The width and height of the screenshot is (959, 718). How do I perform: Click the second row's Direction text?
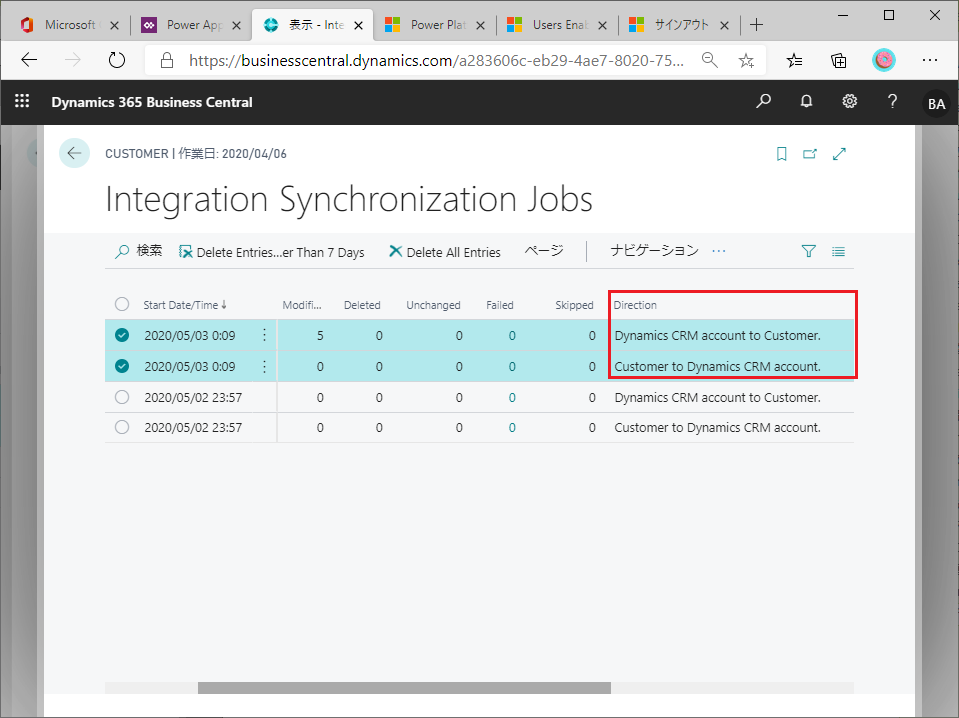pyautogui.click(x=717, y=366)
